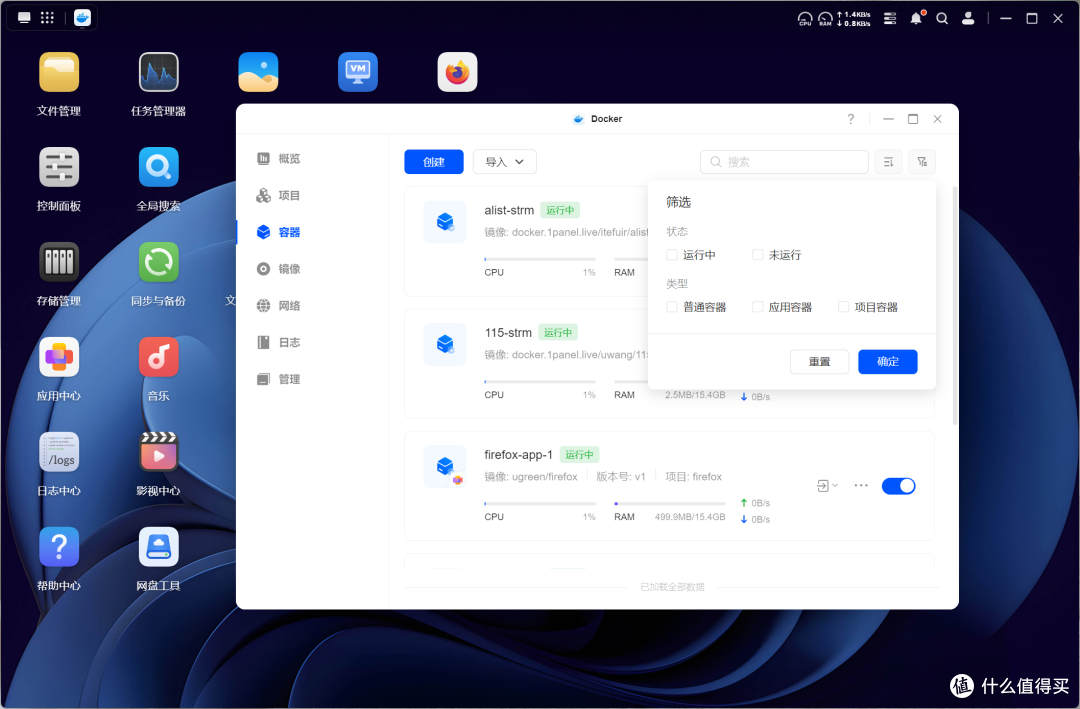Screen dimensions: 1080x709
Task: Click the 项目: firefox label
Action: click(x=694, y=477)
